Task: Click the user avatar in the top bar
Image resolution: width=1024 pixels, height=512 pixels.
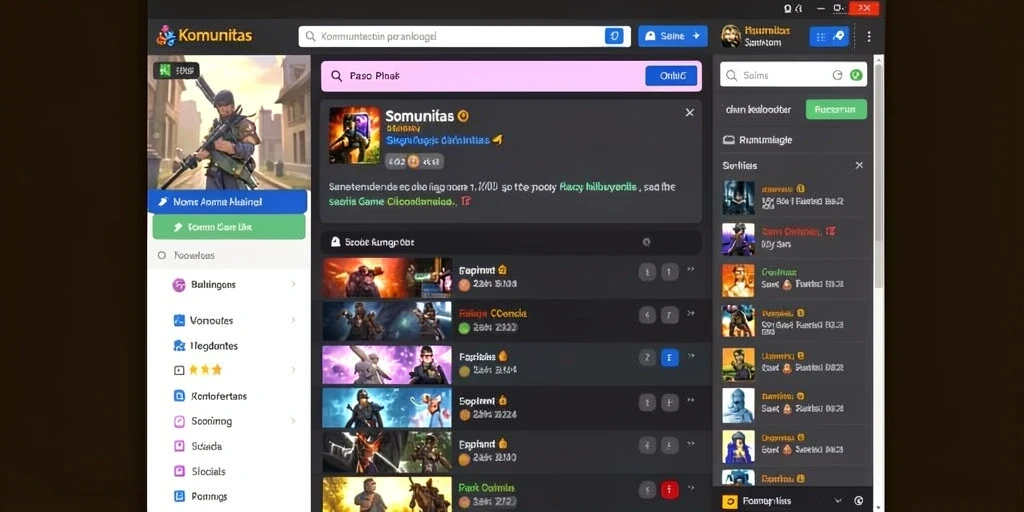Action: pos(731,37)
